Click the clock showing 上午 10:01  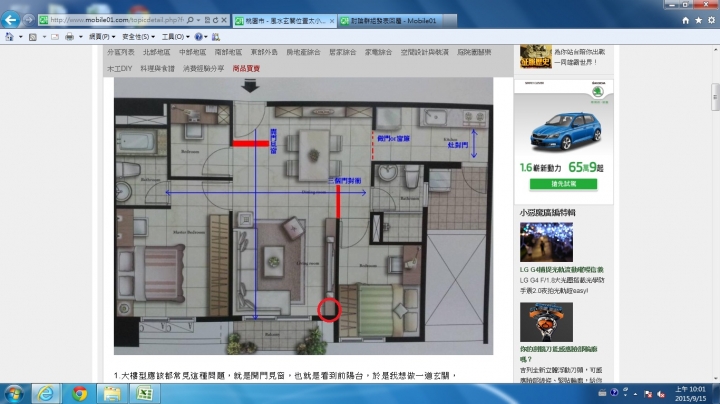tap(690, 389)
